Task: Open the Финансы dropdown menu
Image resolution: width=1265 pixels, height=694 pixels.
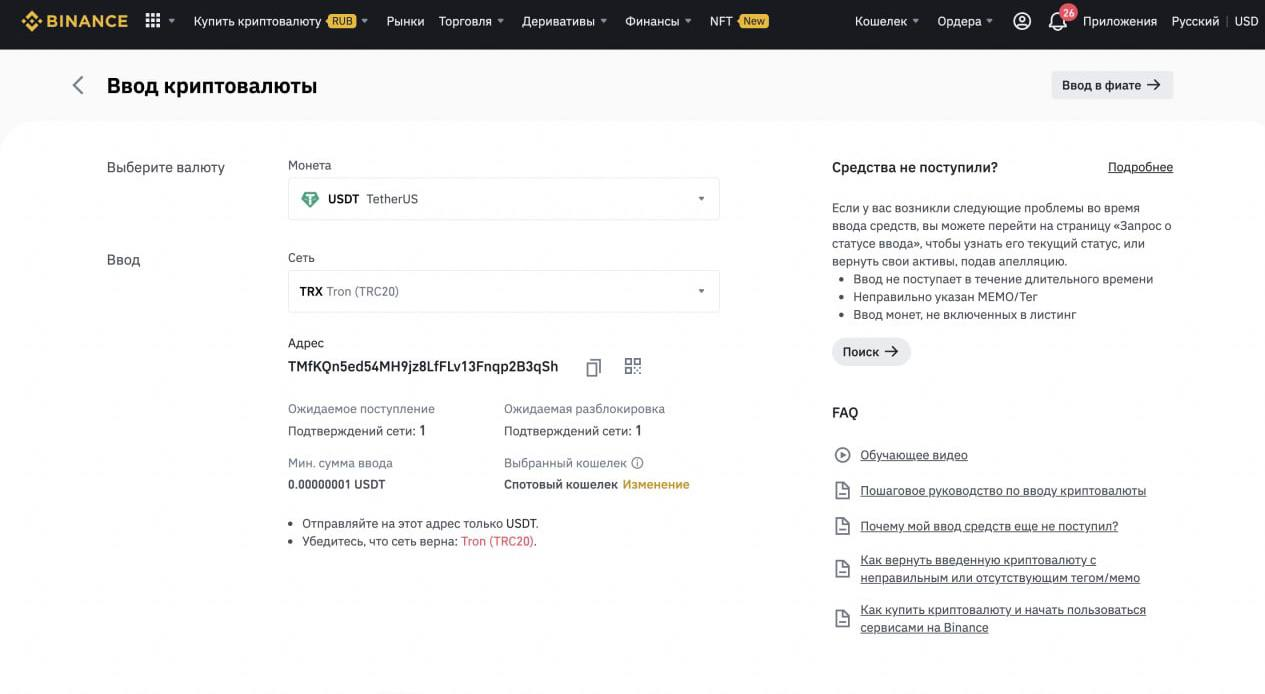Action: [x=658, y=21]
